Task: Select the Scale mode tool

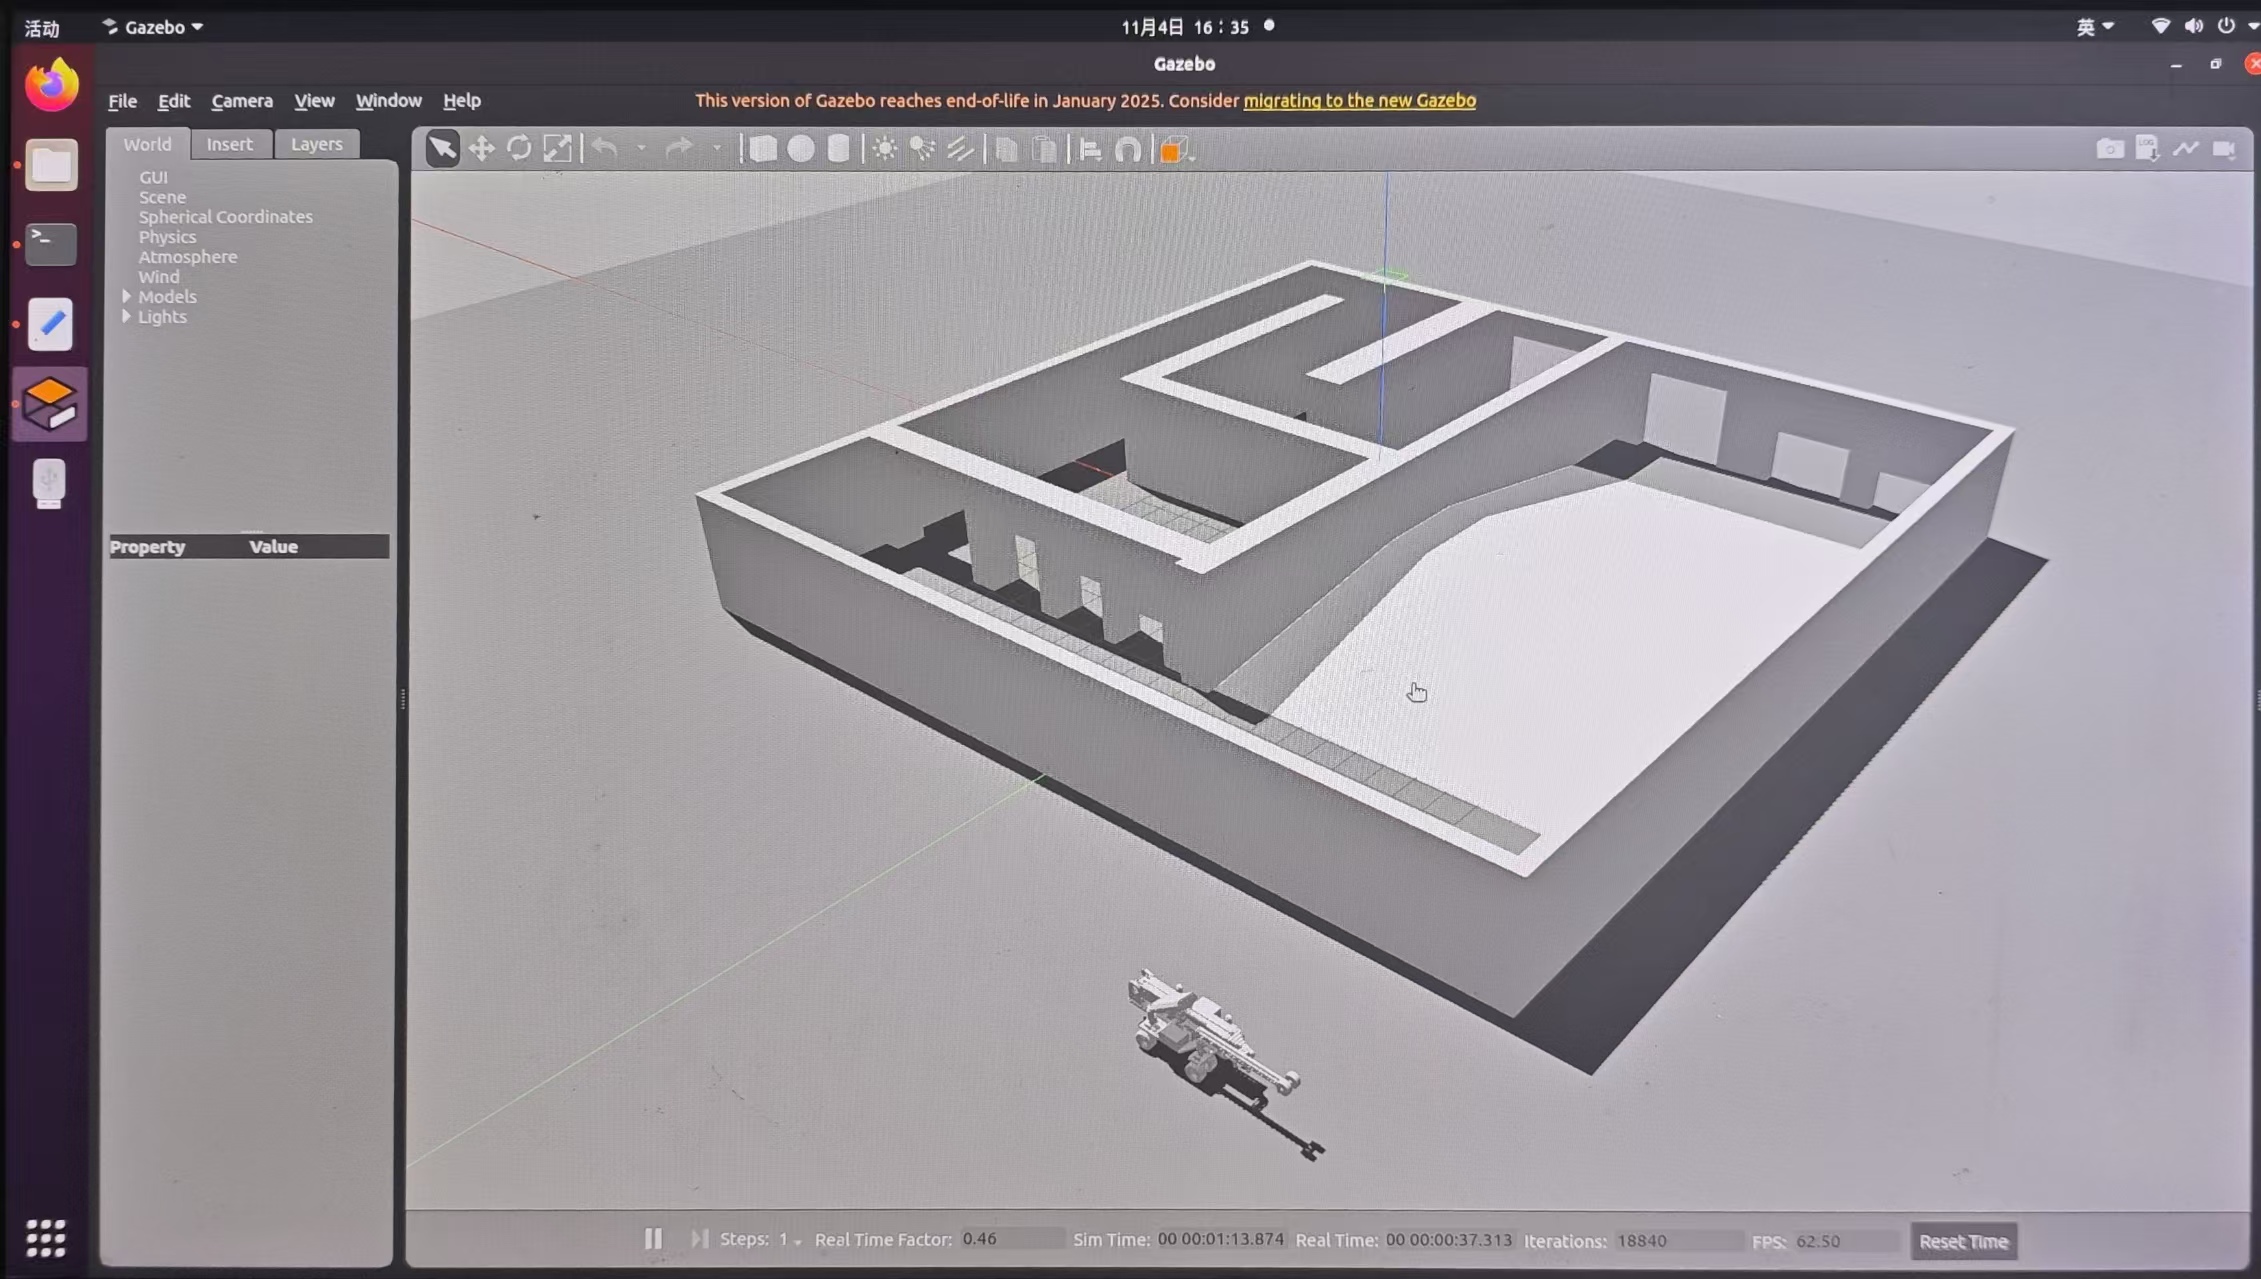Action: (x=557, y=149)
